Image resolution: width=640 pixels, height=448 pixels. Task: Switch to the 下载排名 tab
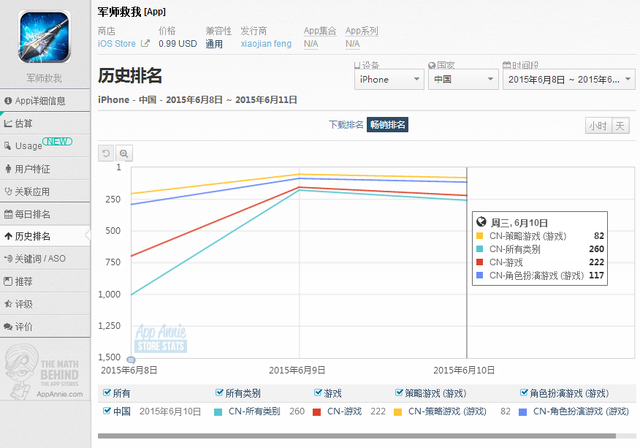click(346, 125)
